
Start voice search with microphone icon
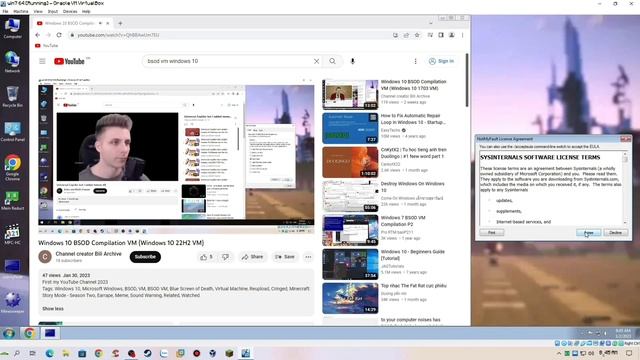coord(353,61)
